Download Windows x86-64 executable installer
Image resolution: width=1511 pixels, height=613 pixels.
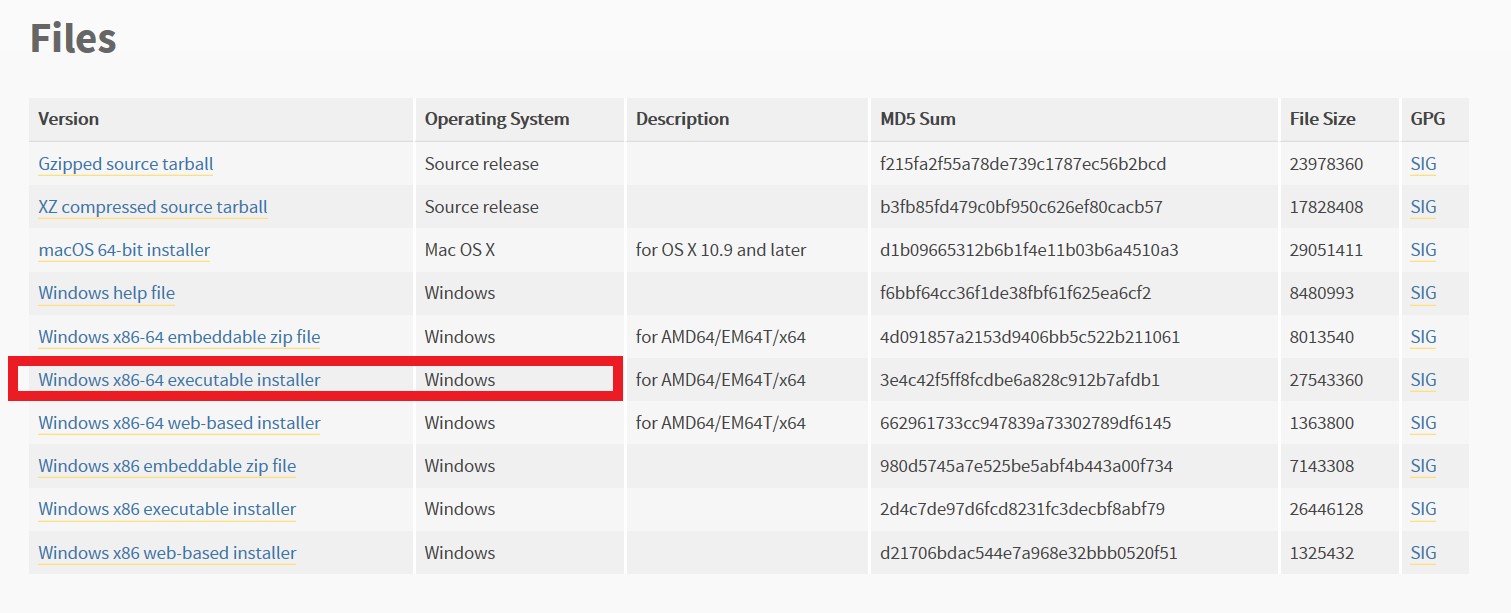pyautogui.click(x=179, y=380)
